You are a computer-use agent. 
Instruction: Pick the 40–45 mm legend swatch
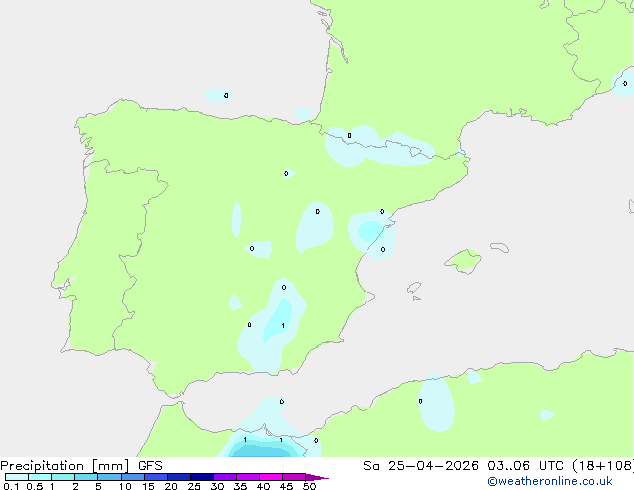point(271,477)
